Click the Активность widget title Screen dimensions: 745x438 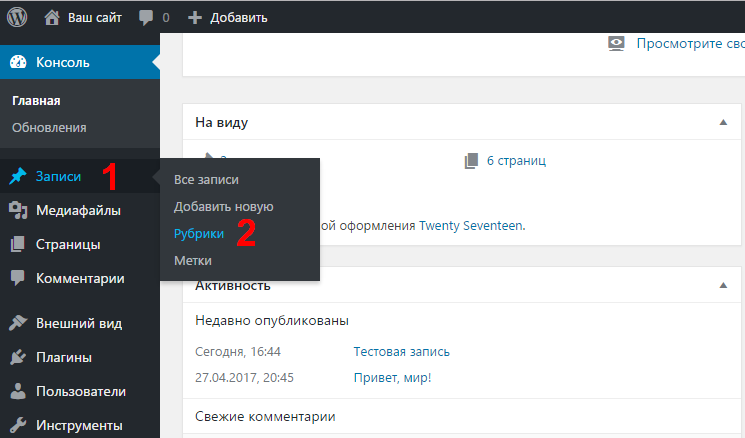(233, 286)
